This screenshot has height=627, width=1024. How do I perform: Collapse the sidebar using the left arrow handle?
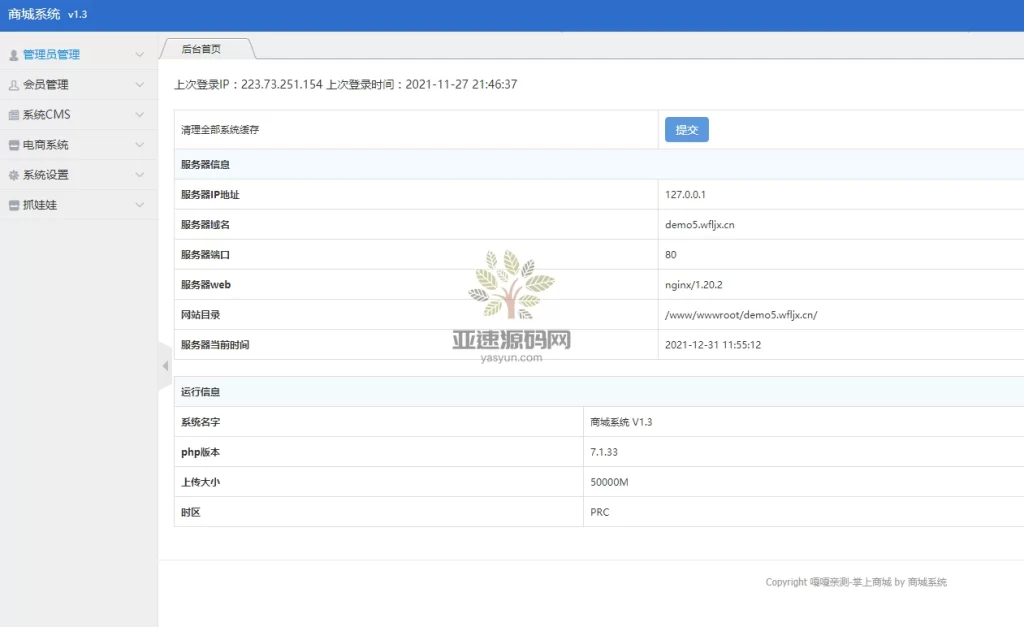164,366
